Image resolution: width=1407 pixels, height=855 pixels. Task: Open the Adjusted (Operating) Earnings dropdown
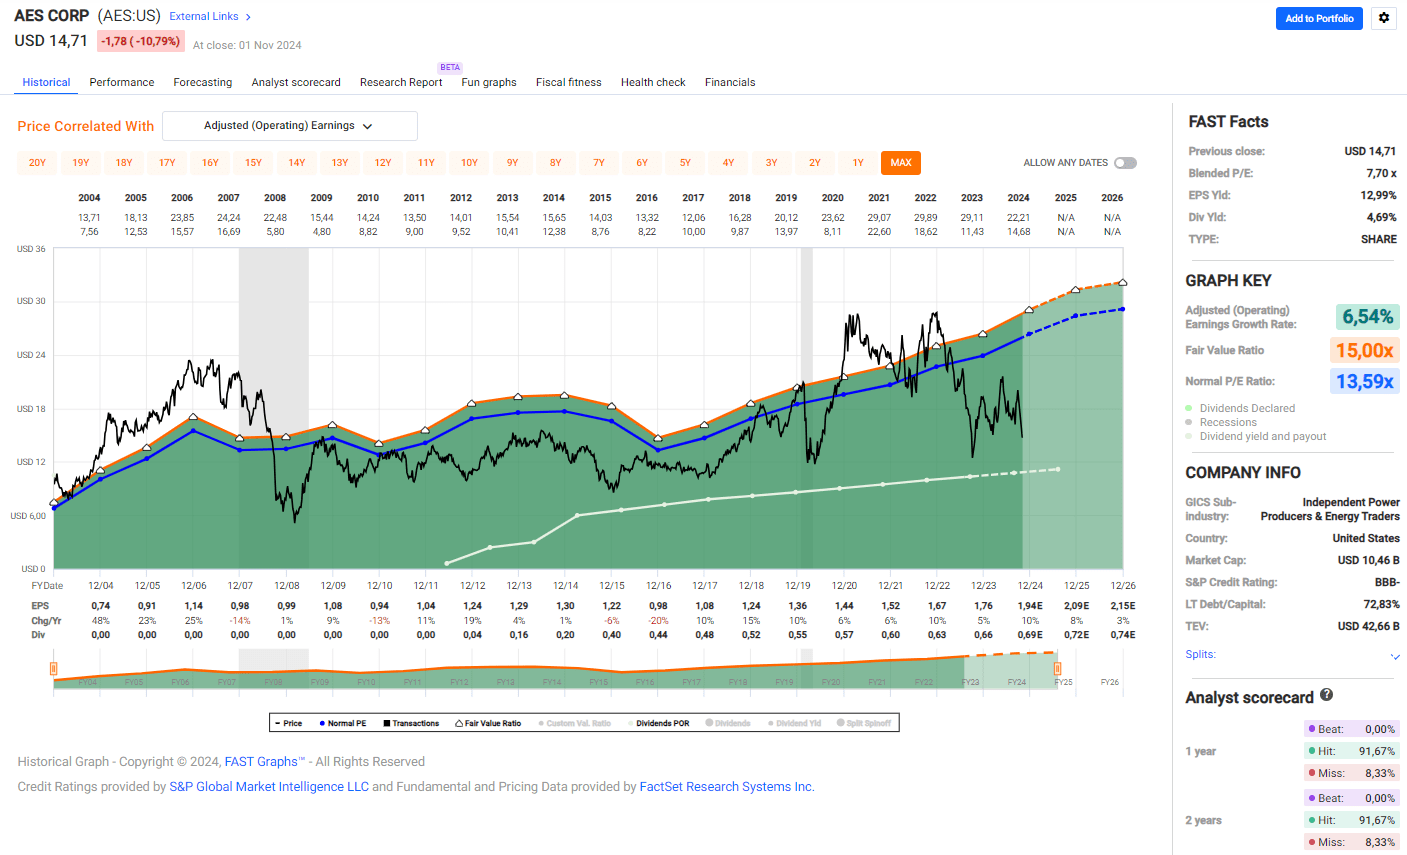[x=289, y=126]
